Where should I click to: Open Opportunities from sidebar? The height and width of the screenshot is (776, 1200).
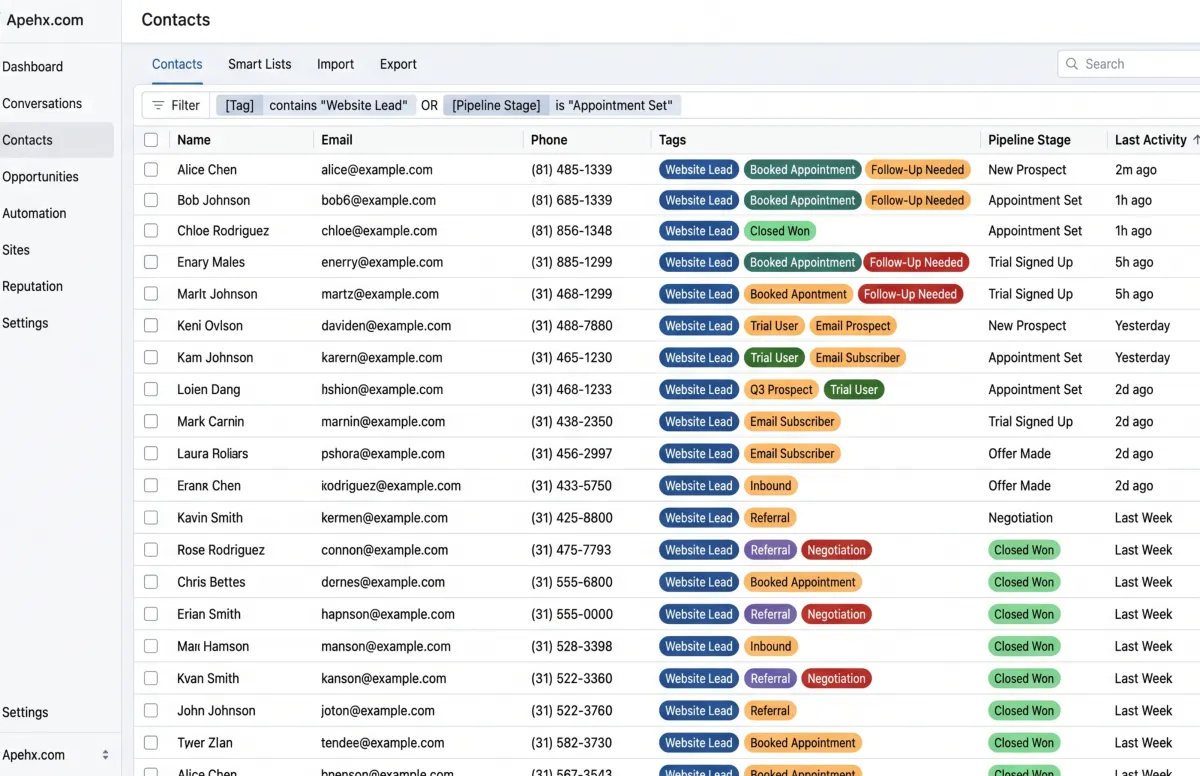pyautogui.click(x=40, y=177)
